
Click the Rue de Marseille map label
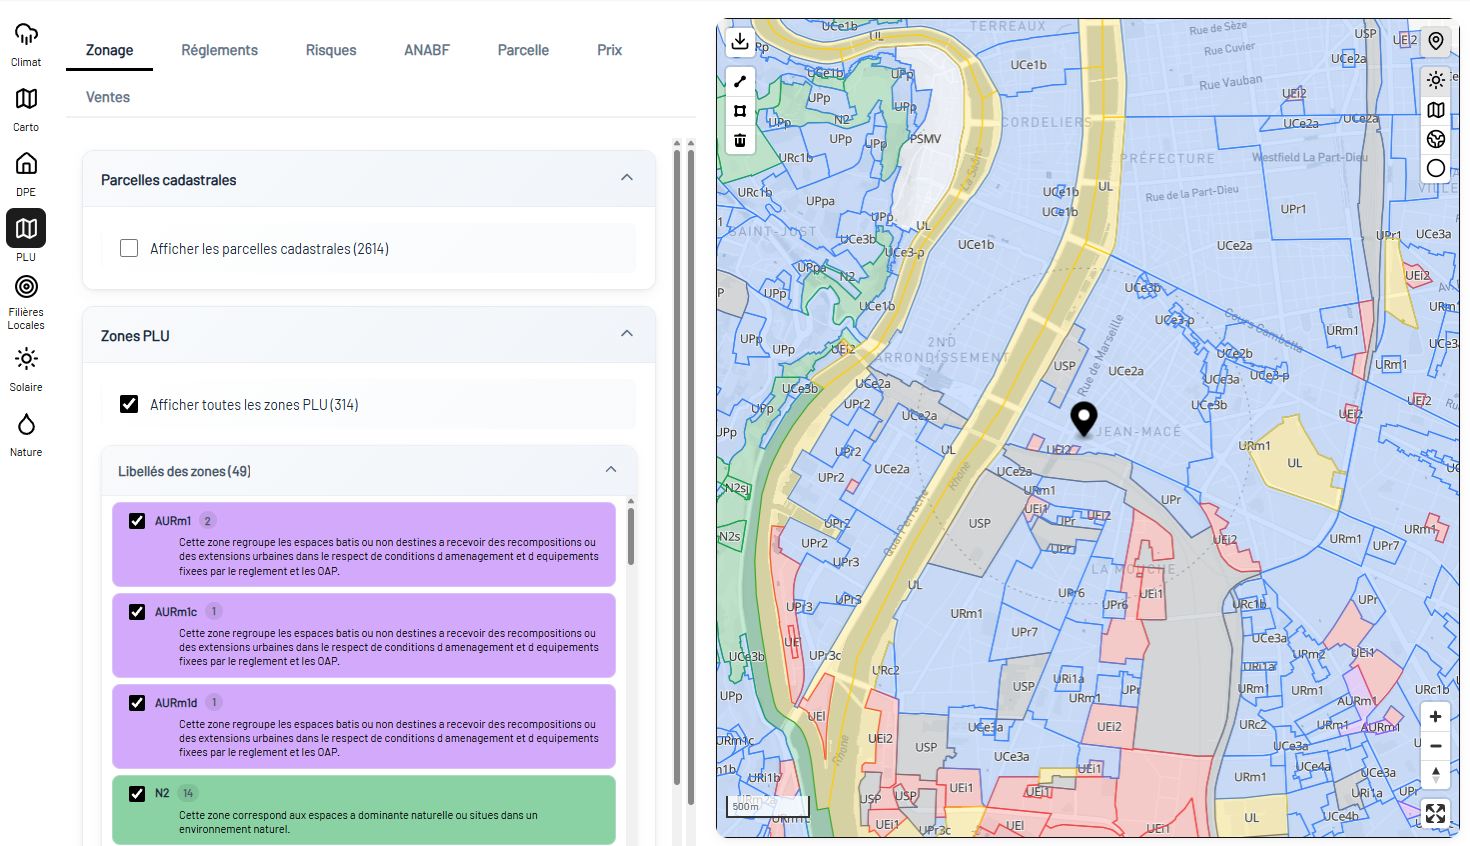[1101, 354]
